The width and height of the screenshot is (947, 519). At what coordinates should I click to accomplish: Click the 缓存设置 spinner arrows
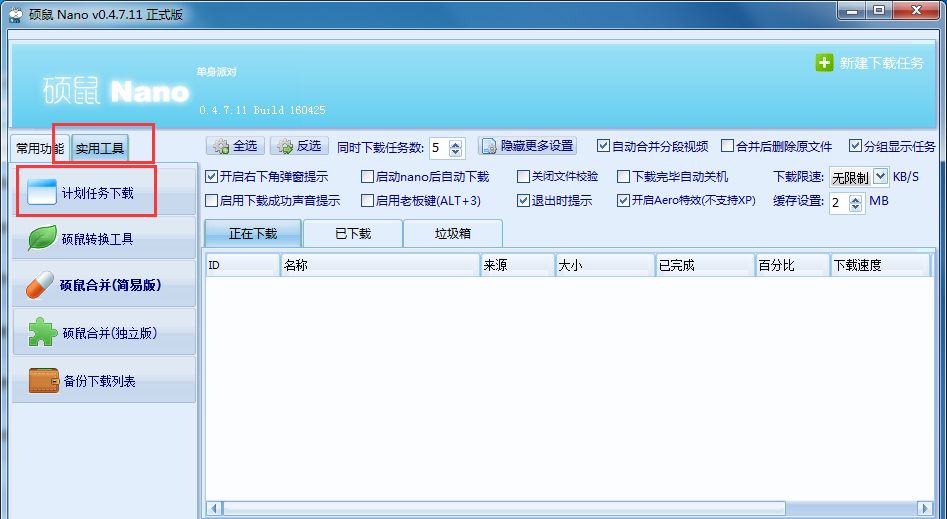pyautogui.click(x=855, y=203)
